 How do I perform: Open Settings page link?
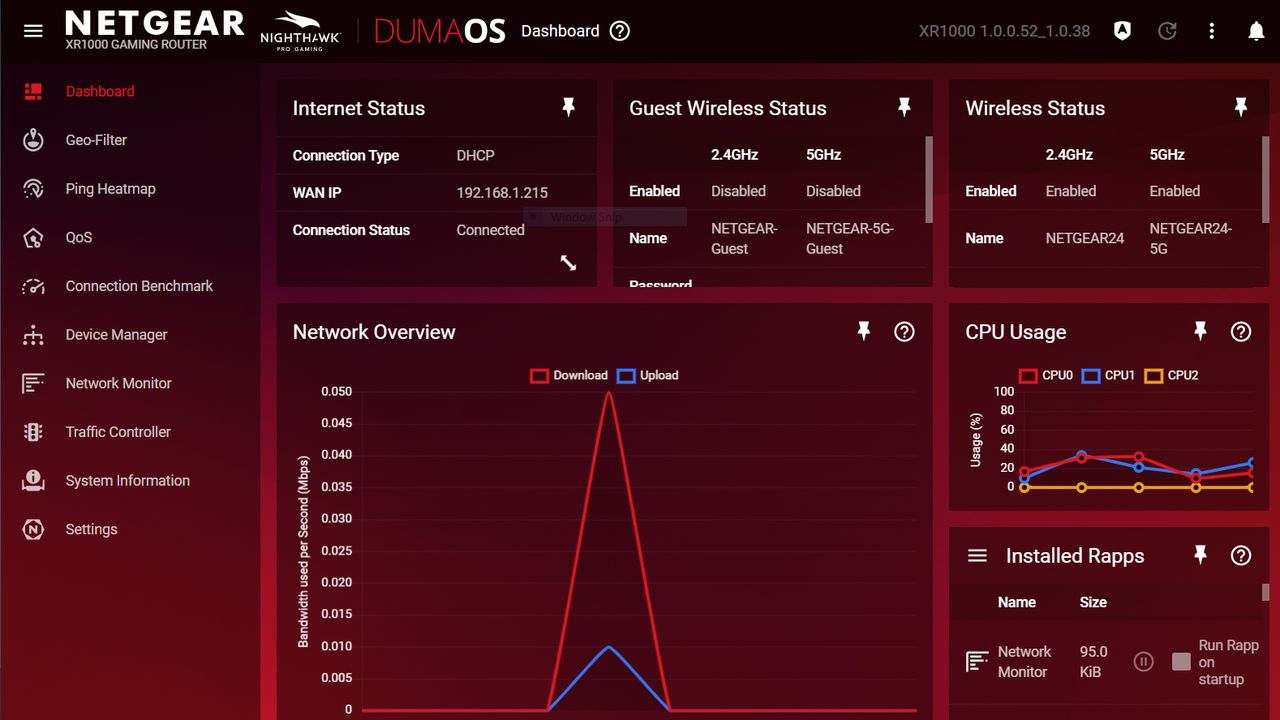coord(92,529)
